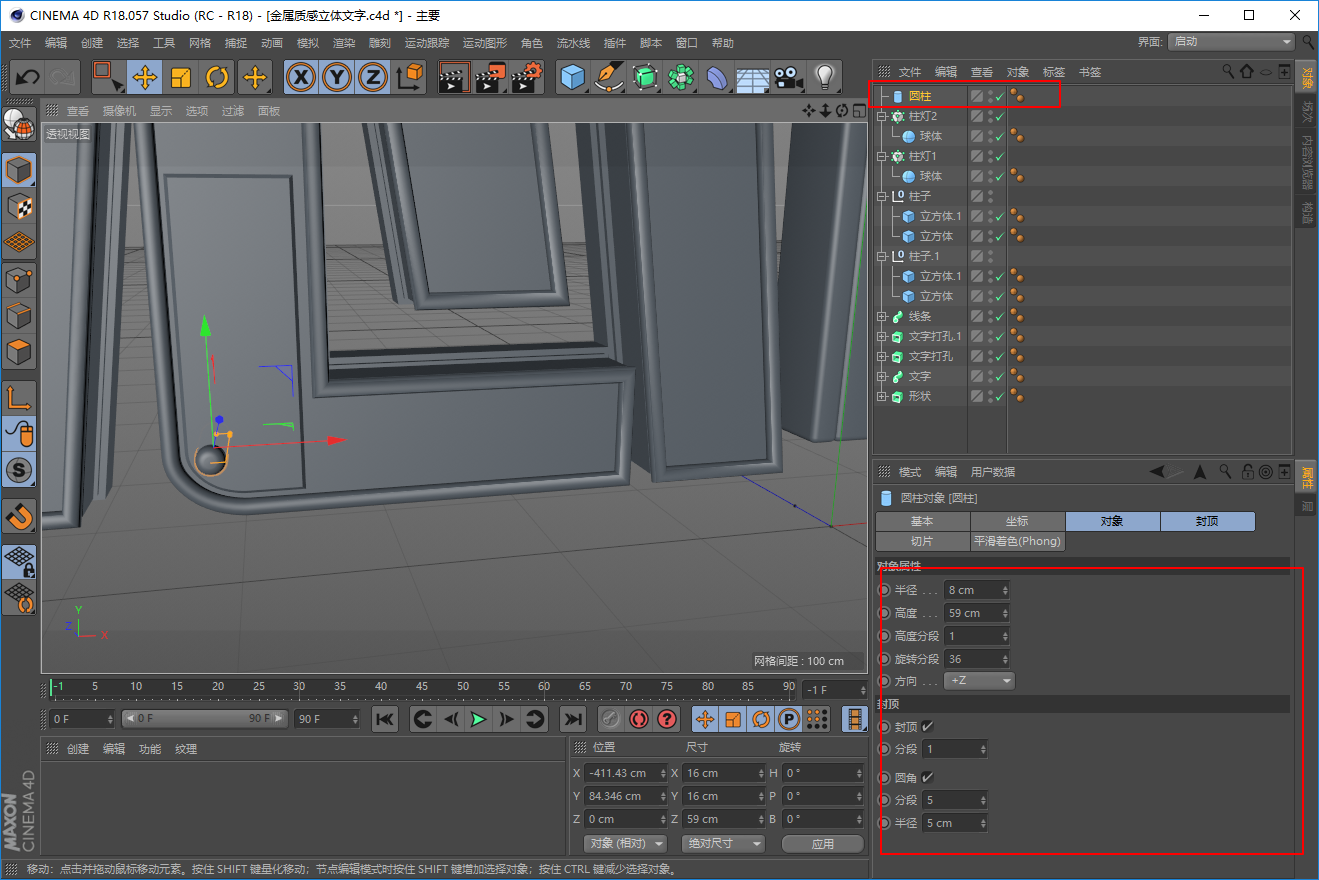Expand the 线条 tree node

coord(882,316)
